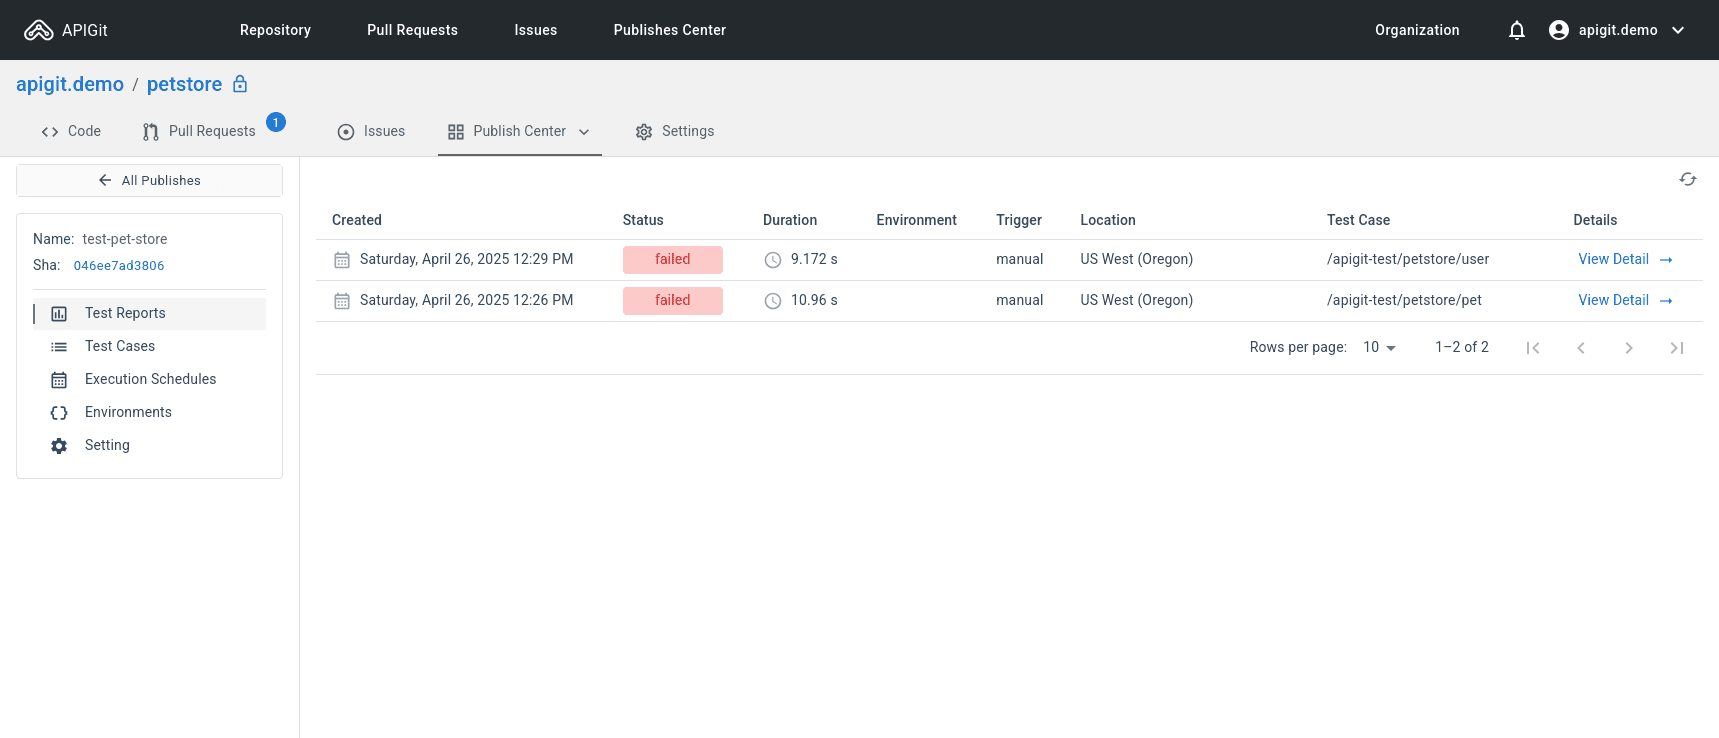
Task: Click the Duration column header
Action: 790,220
